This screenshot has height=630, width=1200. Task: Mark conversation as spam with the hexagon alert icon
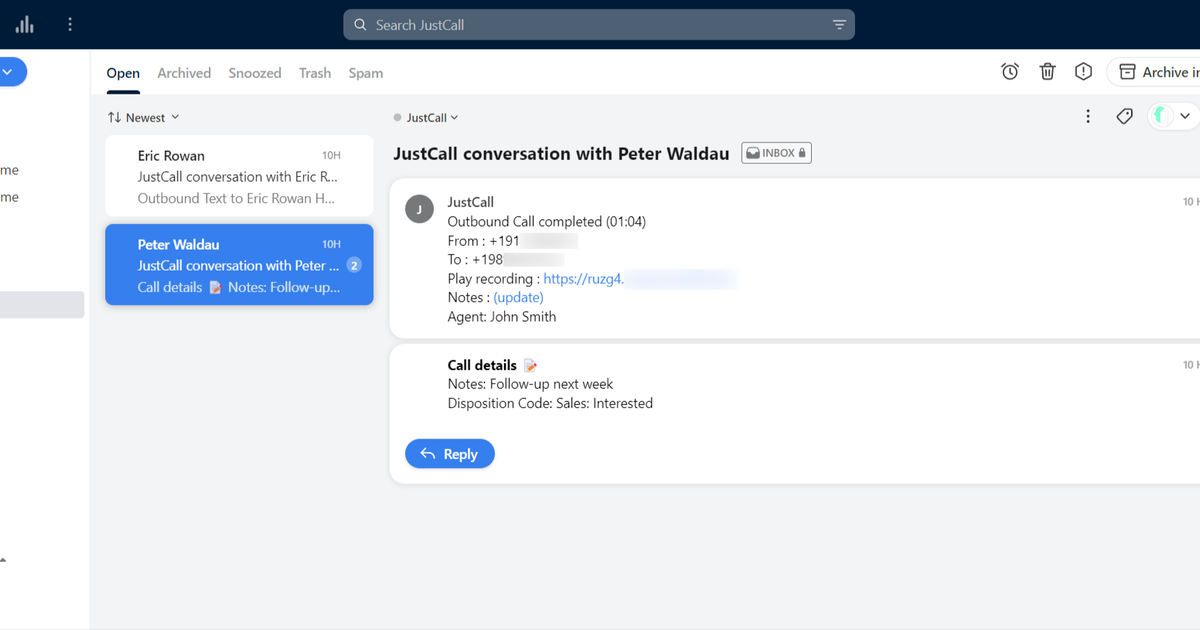(1083, 71)
